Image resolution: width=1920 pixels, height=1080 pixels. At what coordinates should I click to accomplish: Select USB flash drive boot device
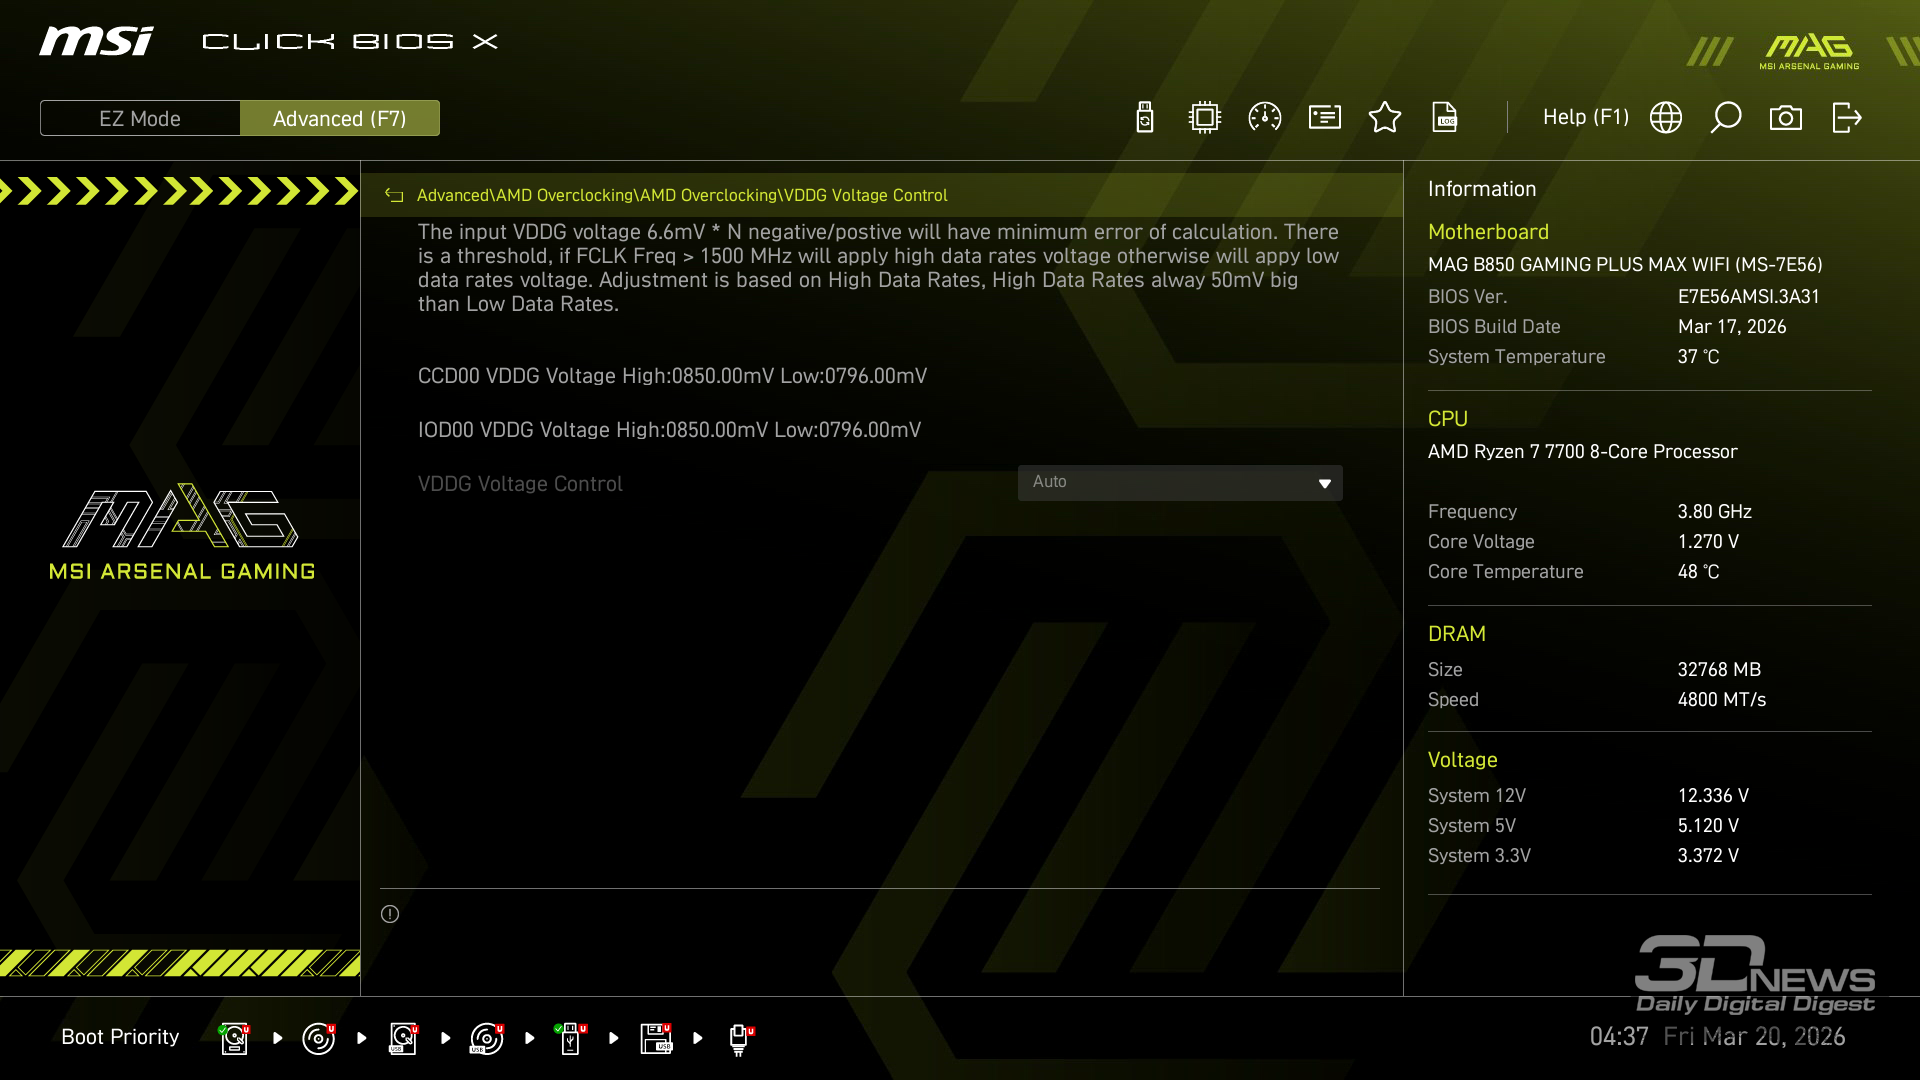(x=571, y=1038)
